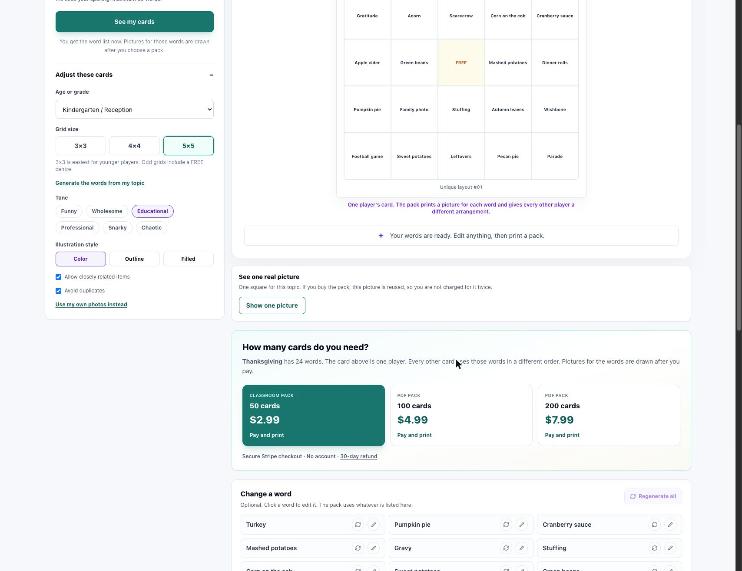Click the See my cards button
The image size is (742, 571).
(134, 22)
